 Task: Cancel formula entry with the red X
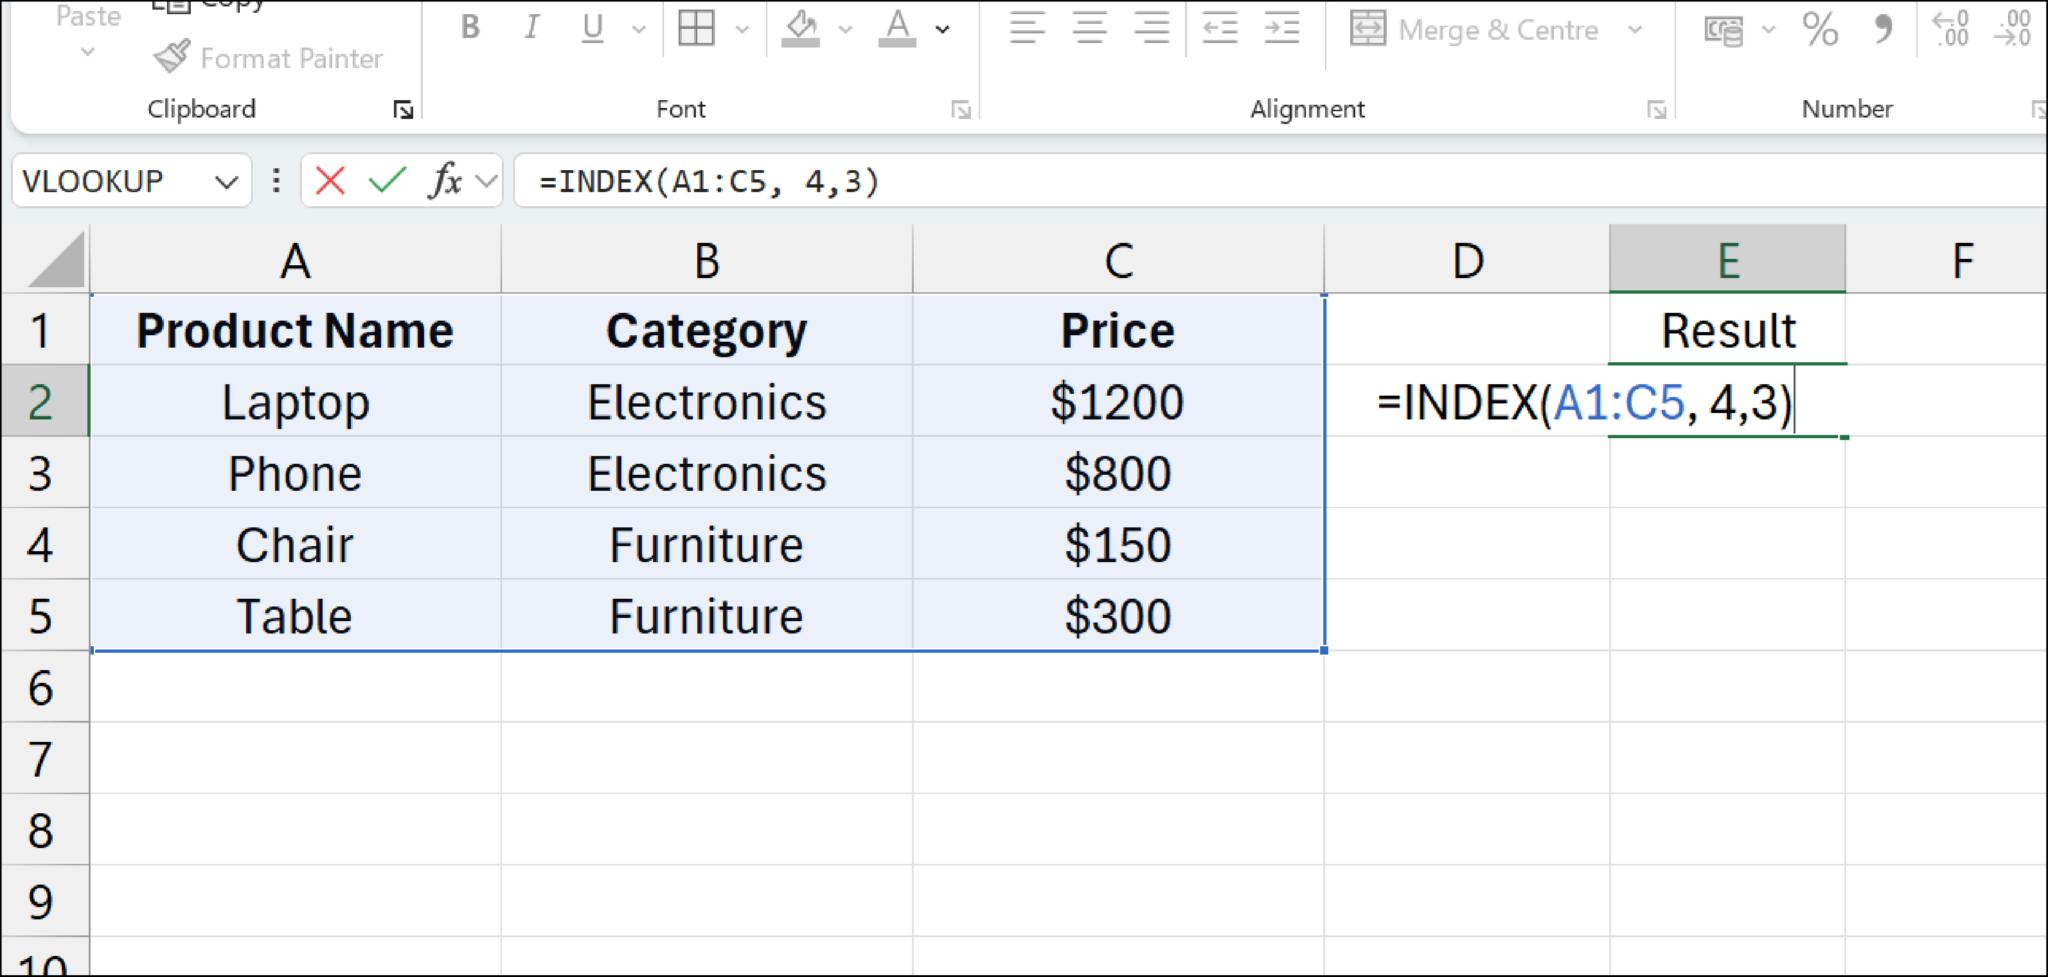click(329, 181)
